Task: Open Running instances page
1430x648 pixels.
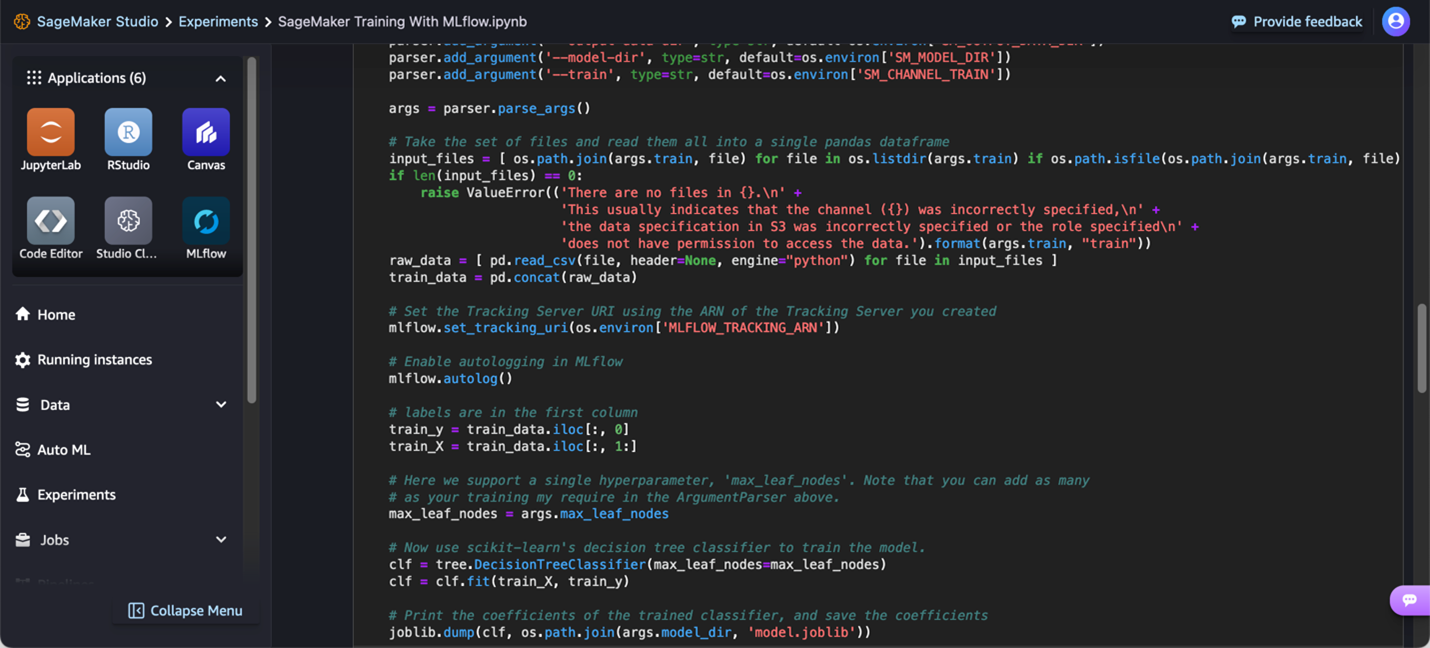Action: [95, 359]
